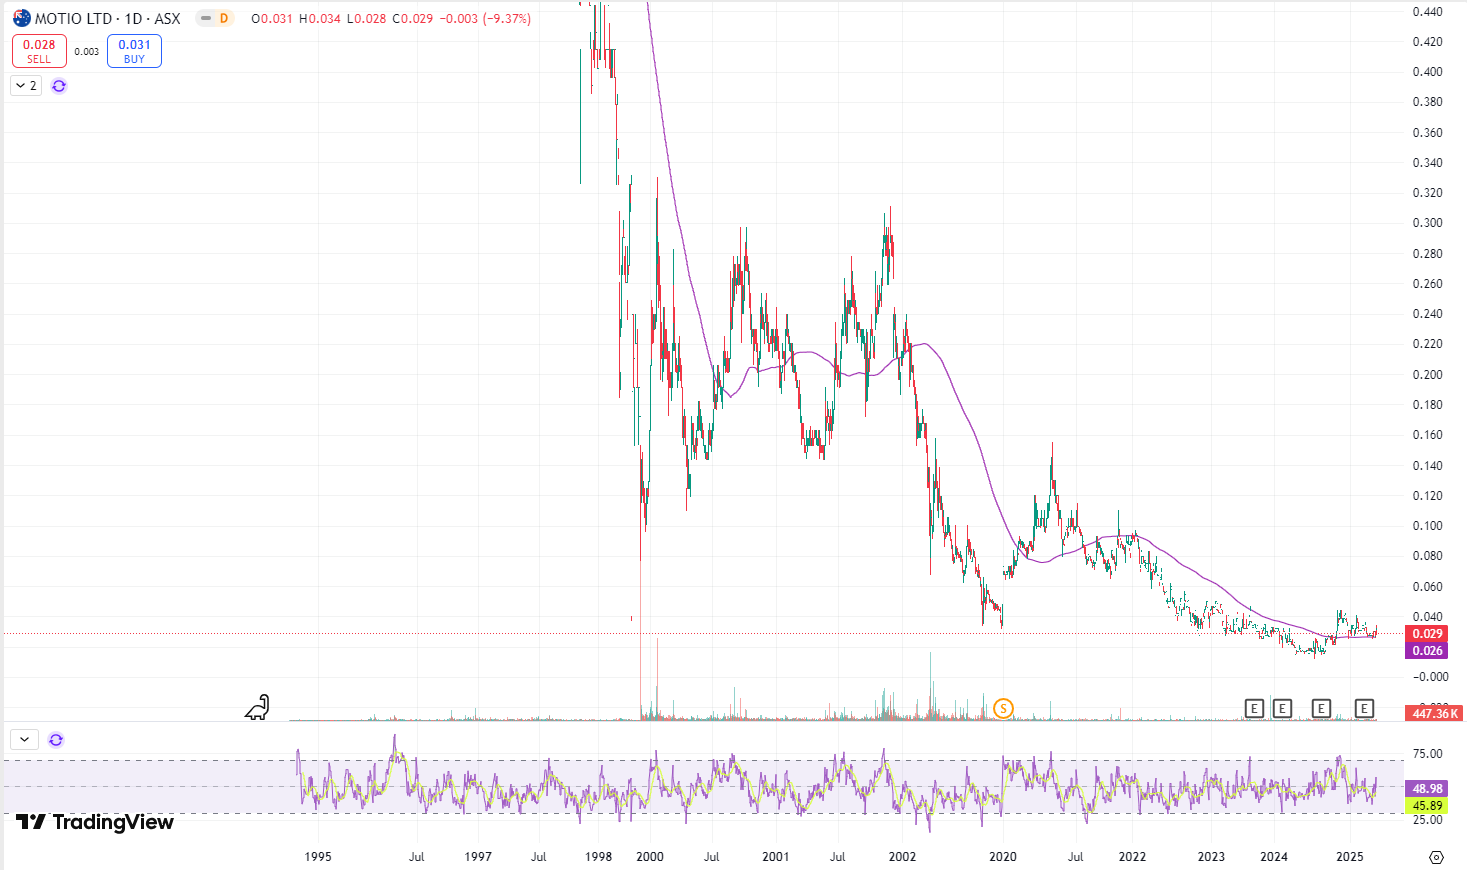The height and width of the screenshot is (870, 1467).
Task: Click the purple refresh icon beside indicator count
Action: (x=59, y=86)
